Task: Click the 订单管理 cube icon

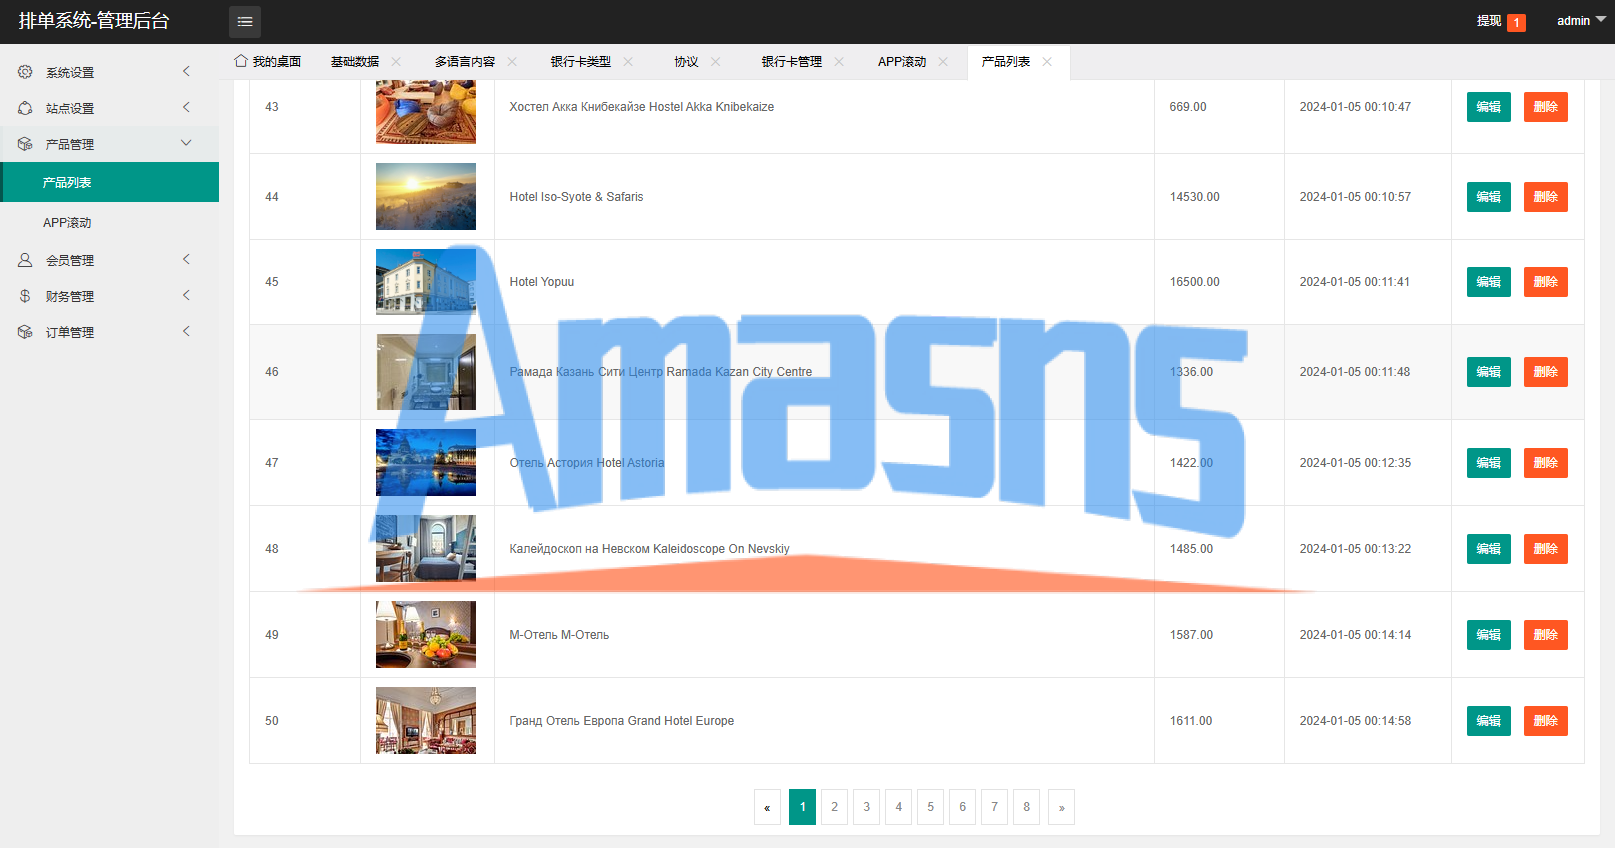Action: [25, 332]
